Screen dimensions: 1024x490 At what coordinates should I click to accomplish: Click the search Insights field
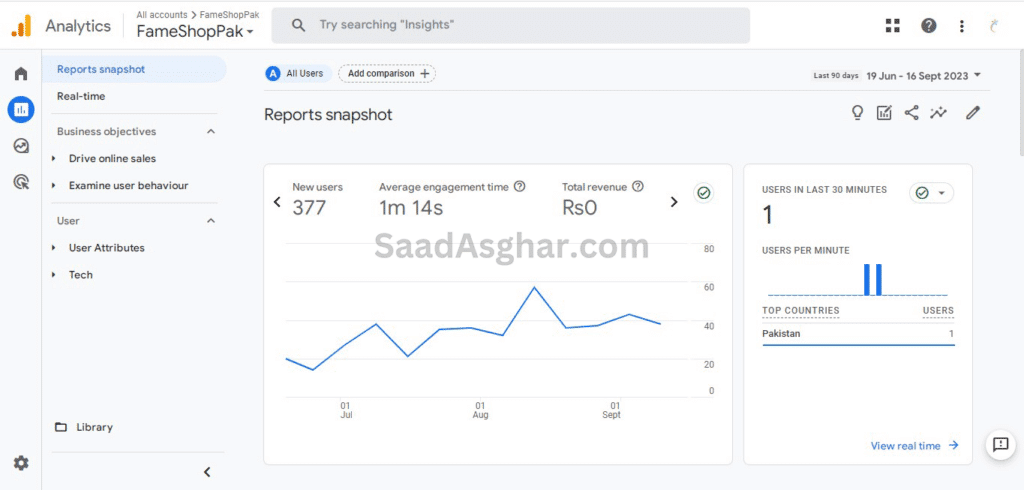coord(511,25)
